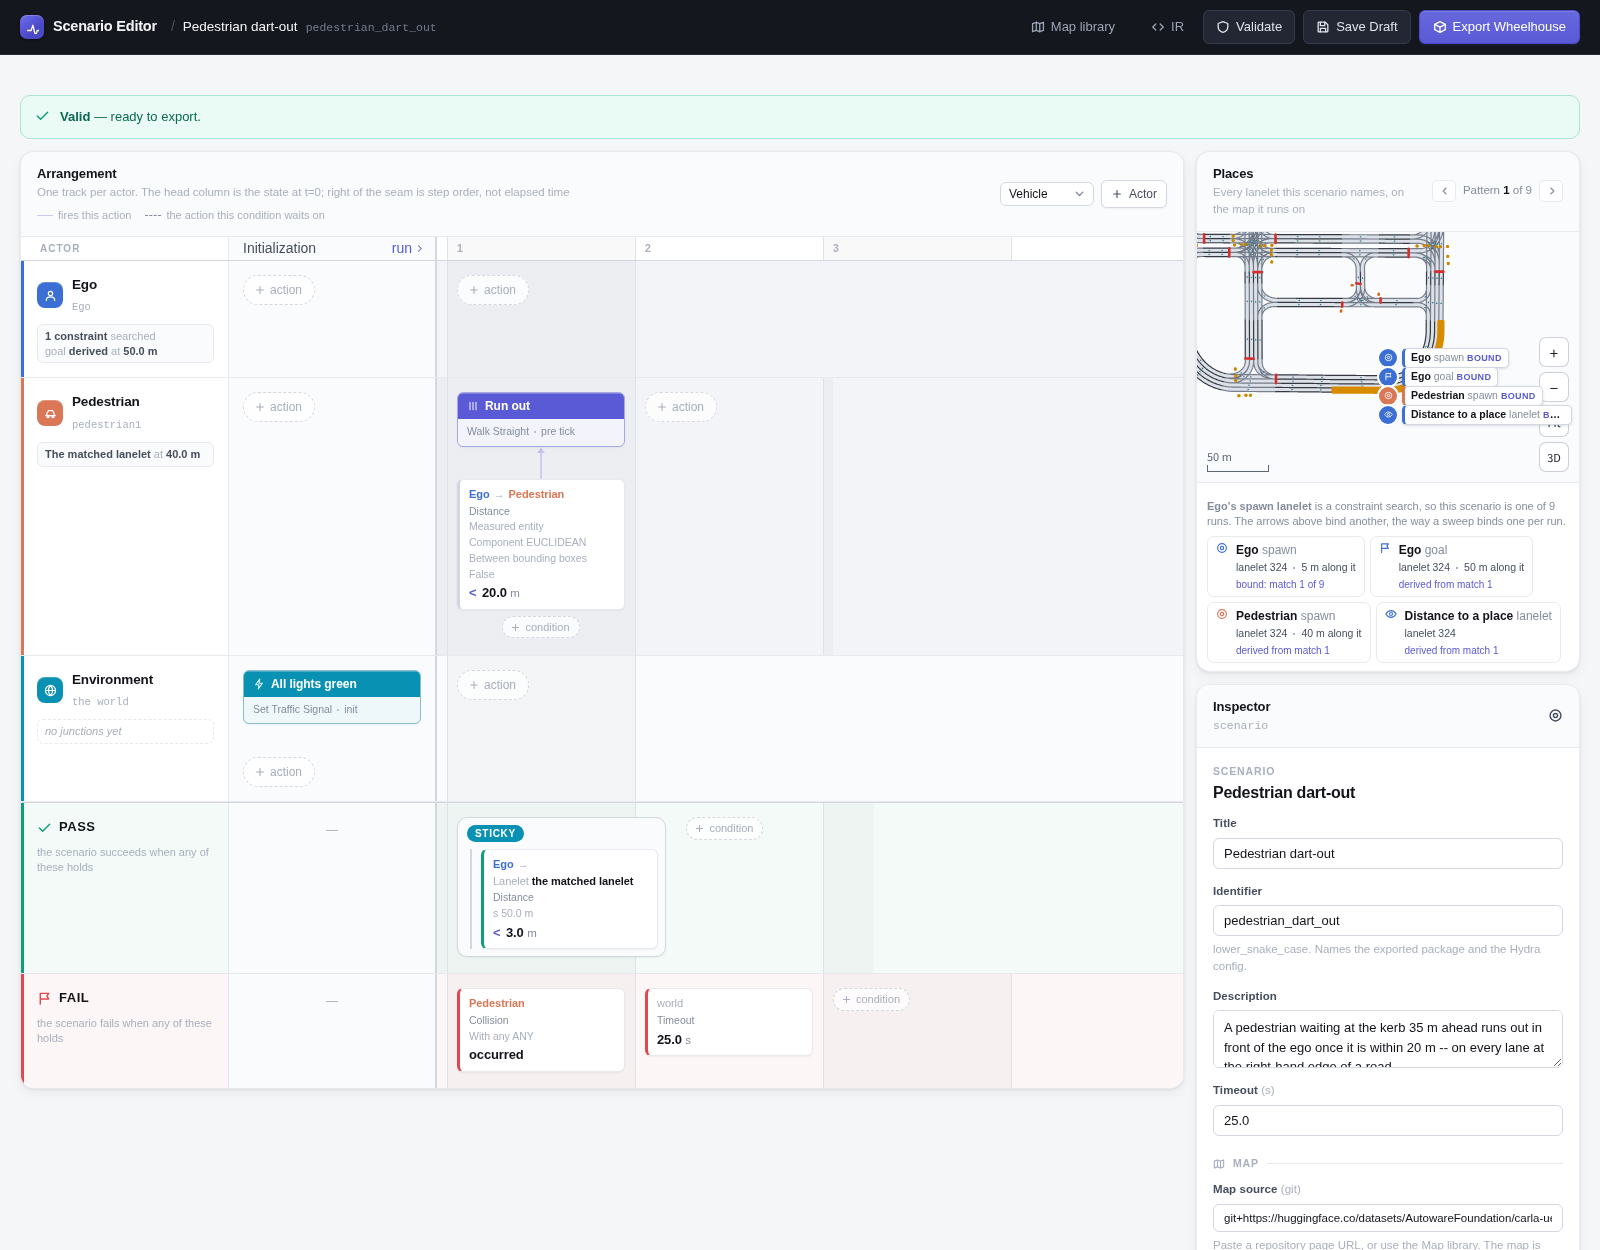Open the IR view

1167,27
